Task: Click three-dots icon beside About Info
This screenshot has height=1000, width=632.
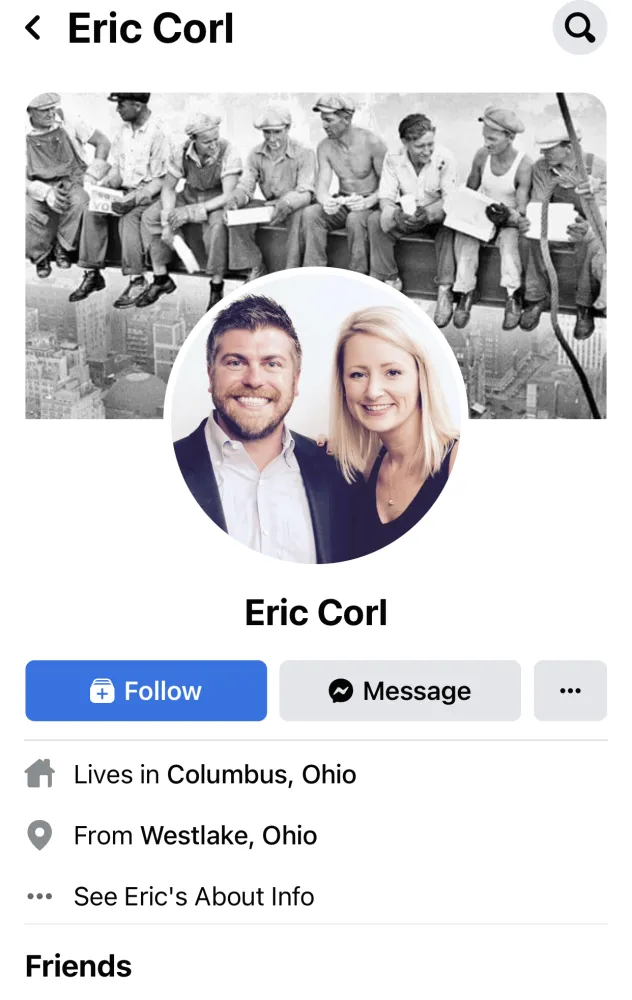Action: (40, 896)
